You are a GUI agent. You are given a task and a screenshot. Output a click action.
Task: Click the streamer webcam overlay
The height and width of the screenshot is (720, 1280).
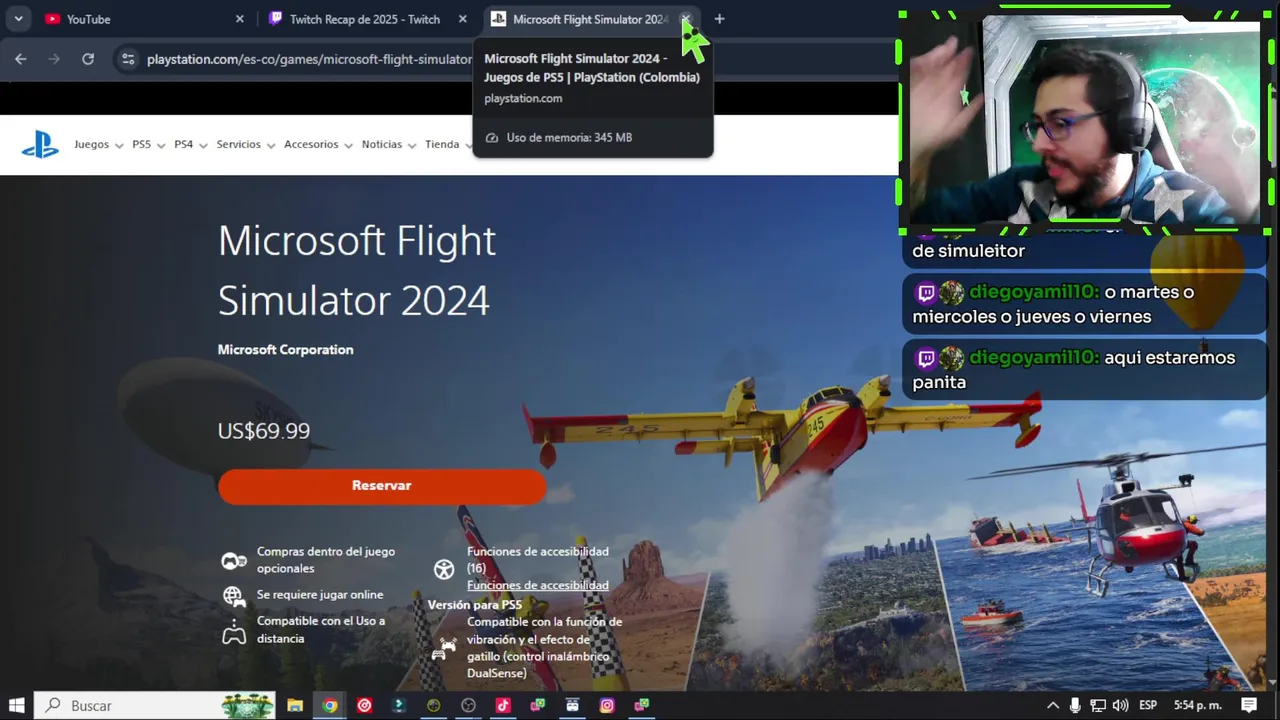coord(1085,122)
